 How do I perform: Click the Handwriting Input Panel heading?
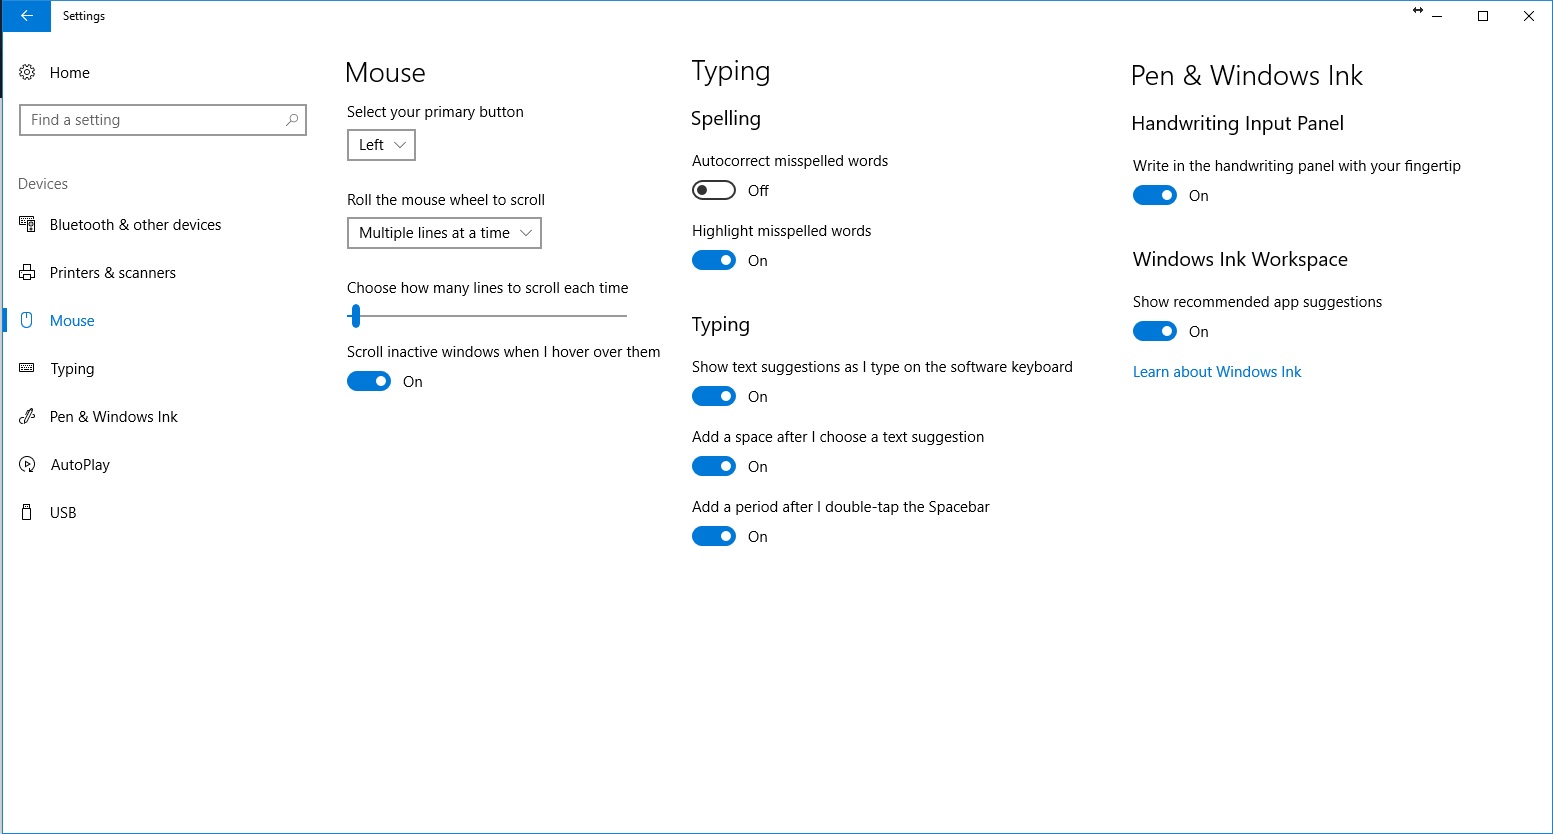pyautogui.click(x=1238, y=123)
